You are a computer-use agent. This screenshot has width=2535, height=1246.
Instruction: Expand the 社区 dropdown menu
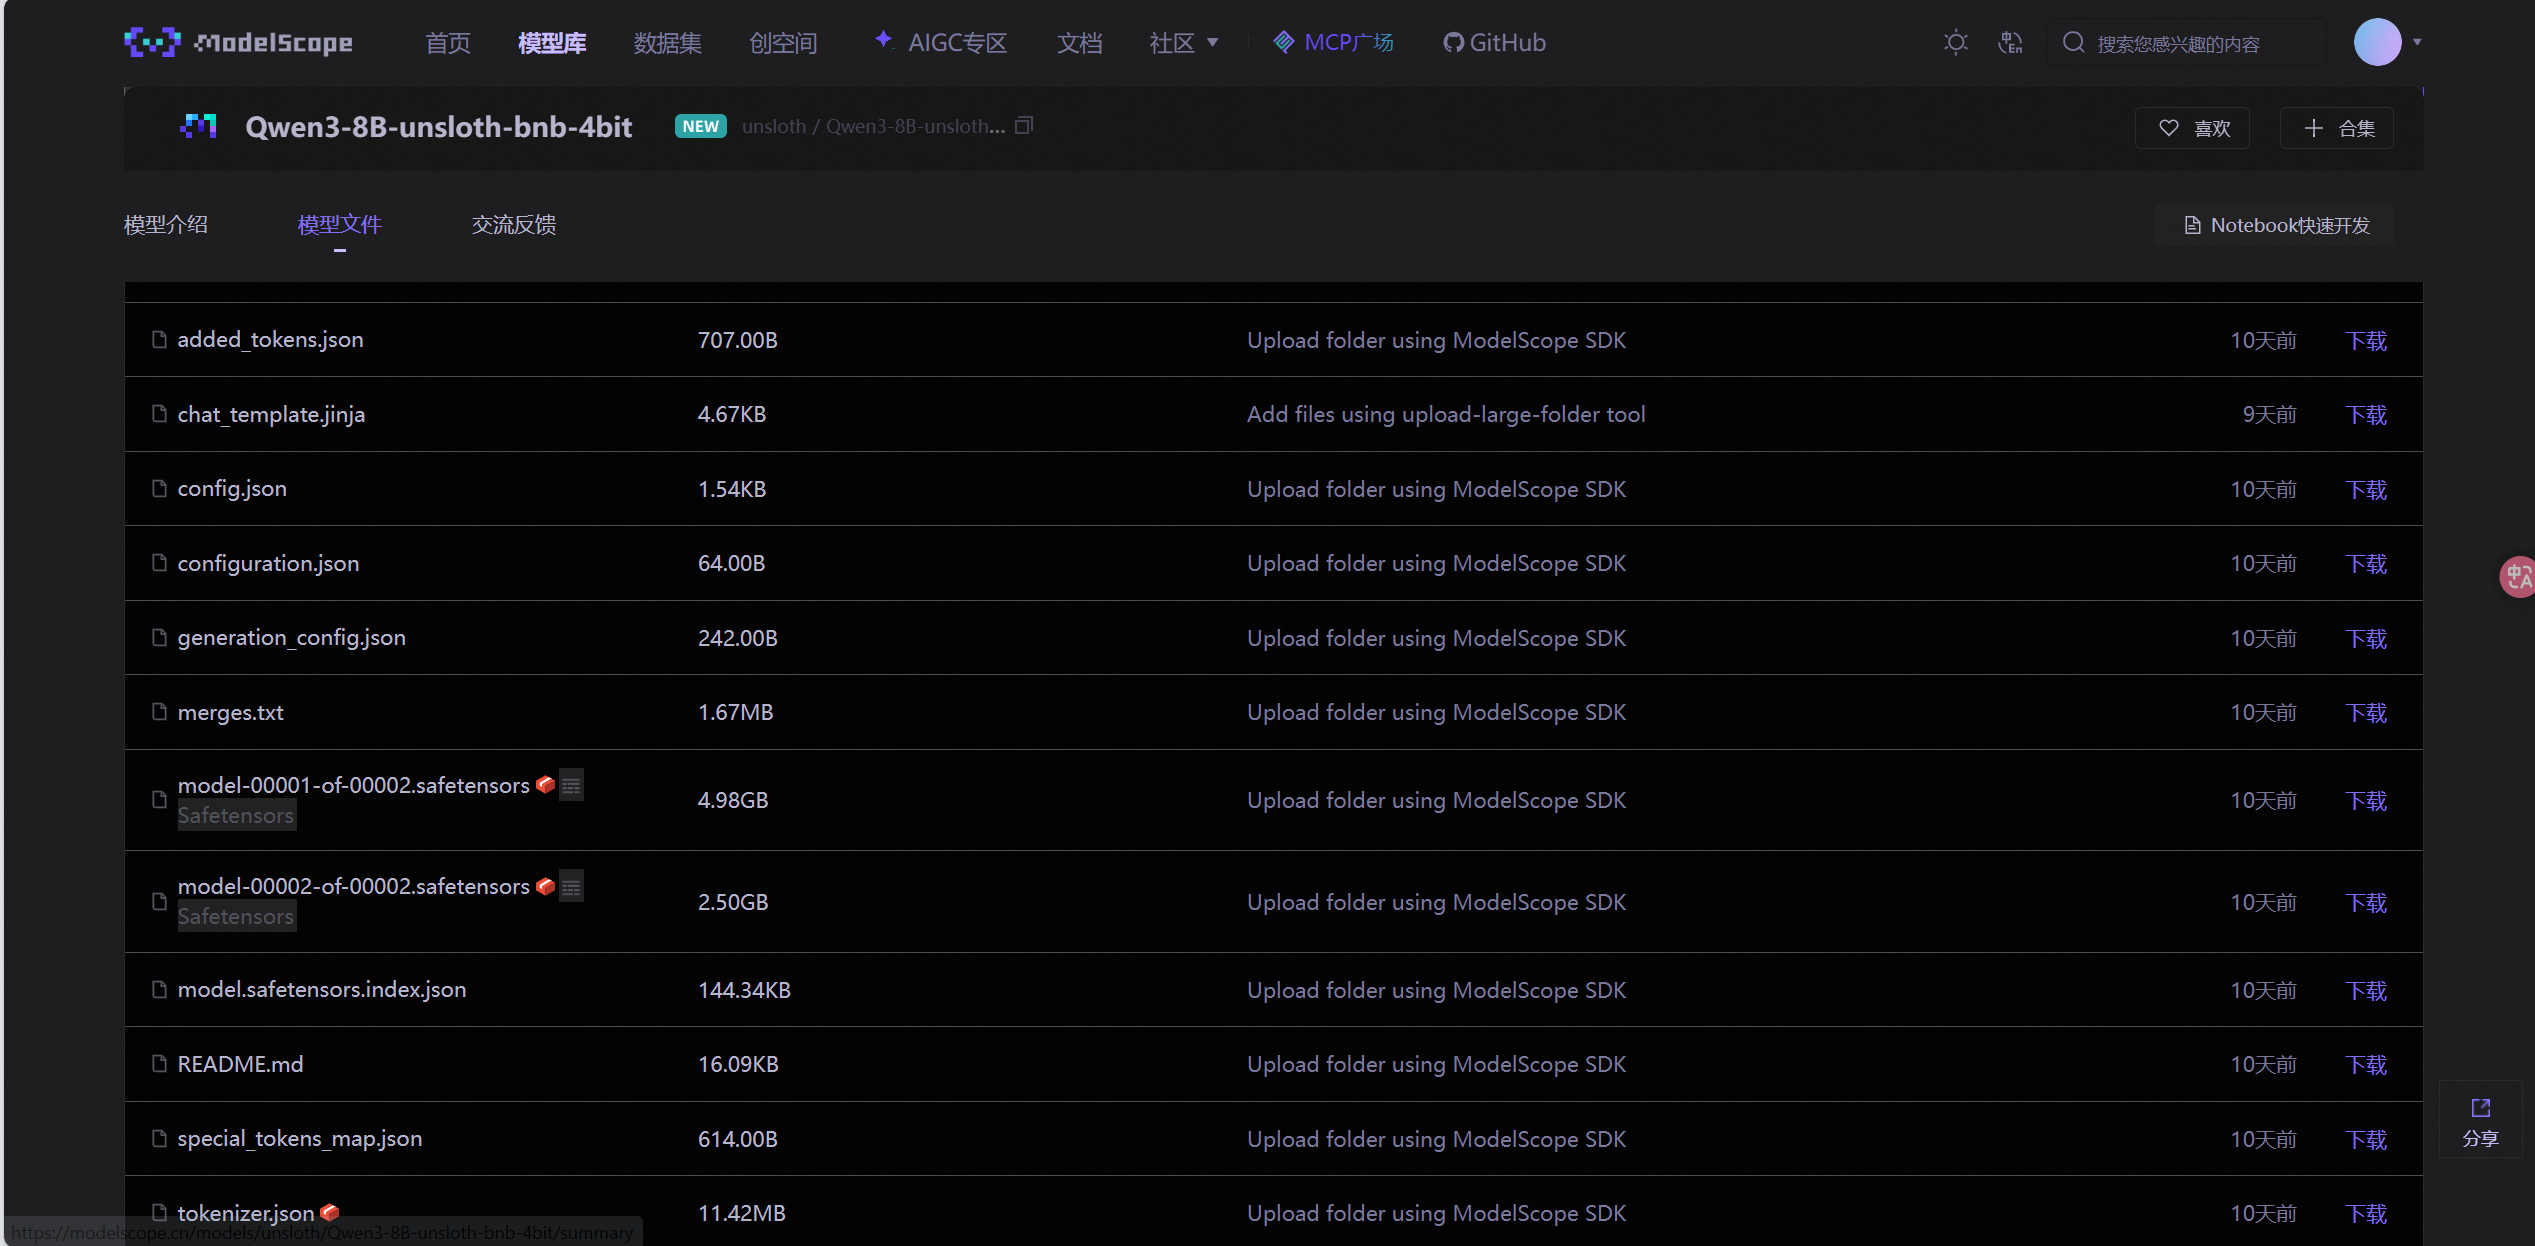click(1184, 43)
